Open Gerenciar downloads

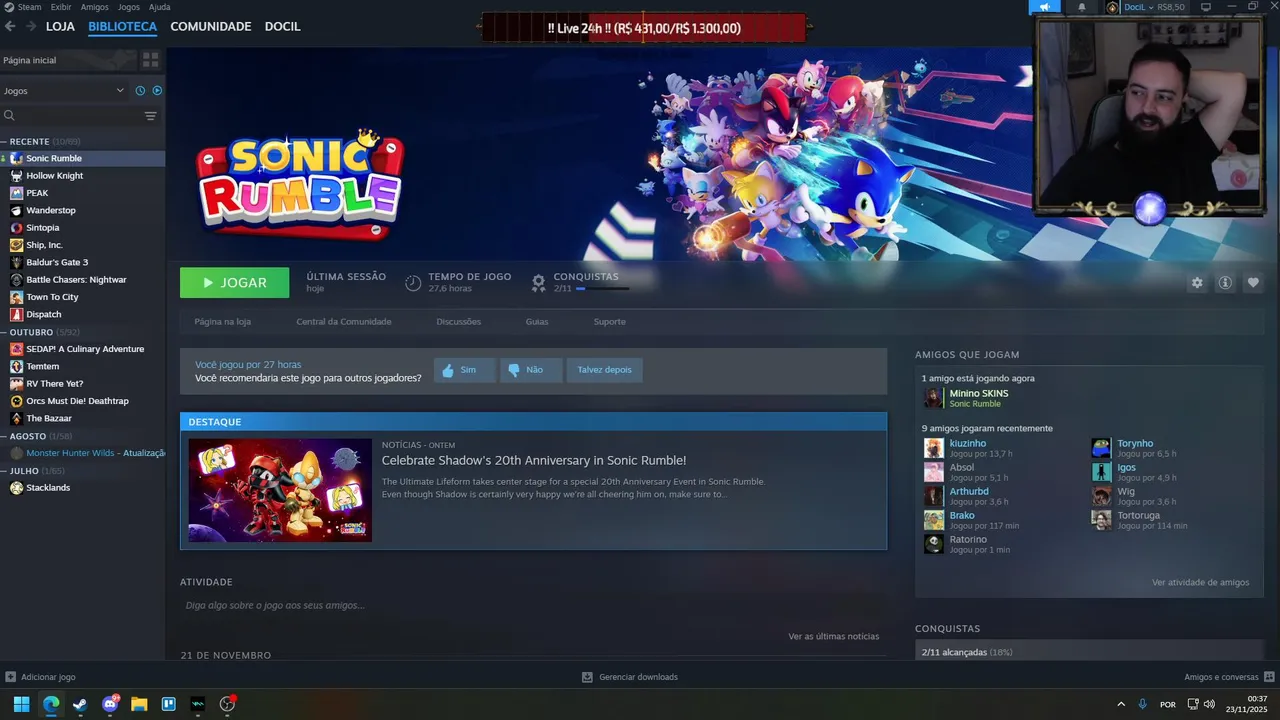coord(630,677)
